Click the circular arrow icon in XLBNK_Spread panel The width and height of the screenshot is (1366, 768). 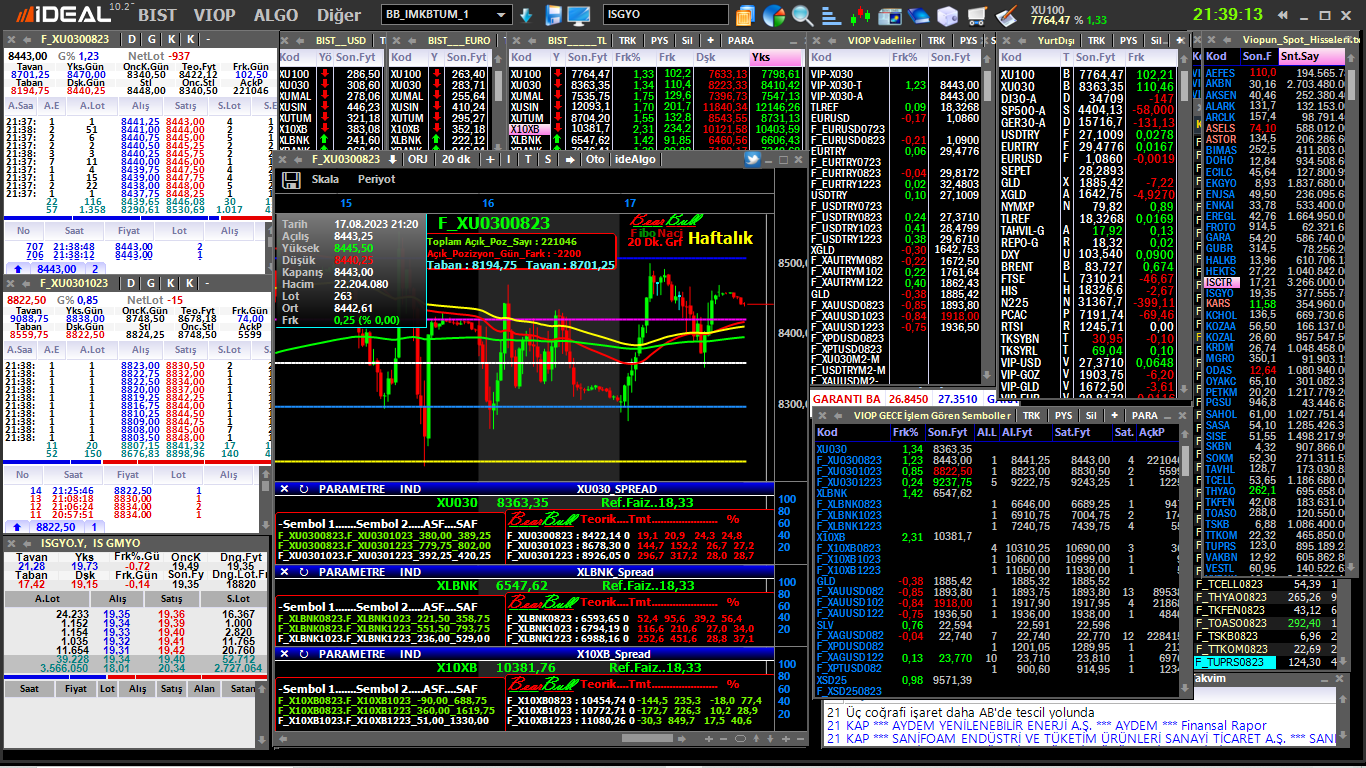point(304,572)
